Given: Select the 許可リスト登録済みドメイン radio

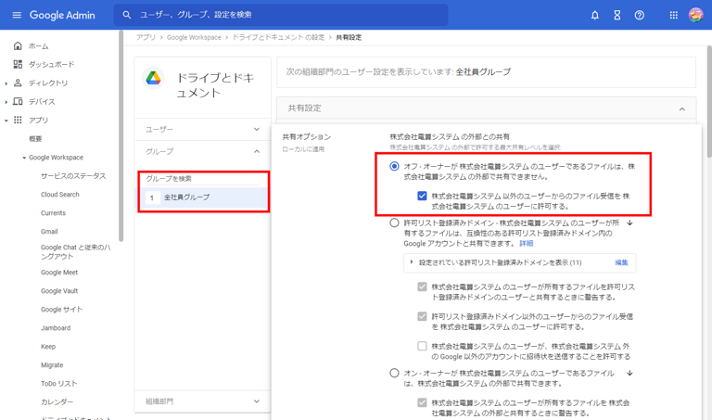Looking at the screenshot, I should coord(394,223).
